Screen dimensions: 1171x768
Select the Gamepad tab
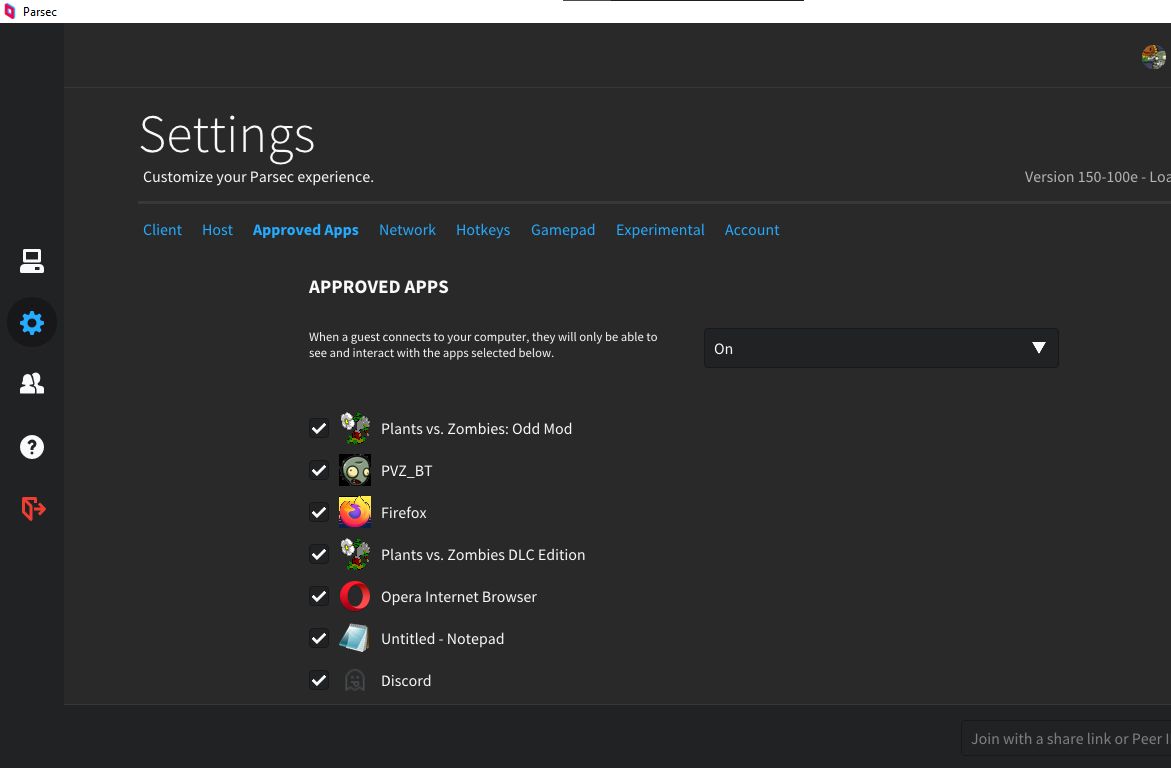(563, 230)
